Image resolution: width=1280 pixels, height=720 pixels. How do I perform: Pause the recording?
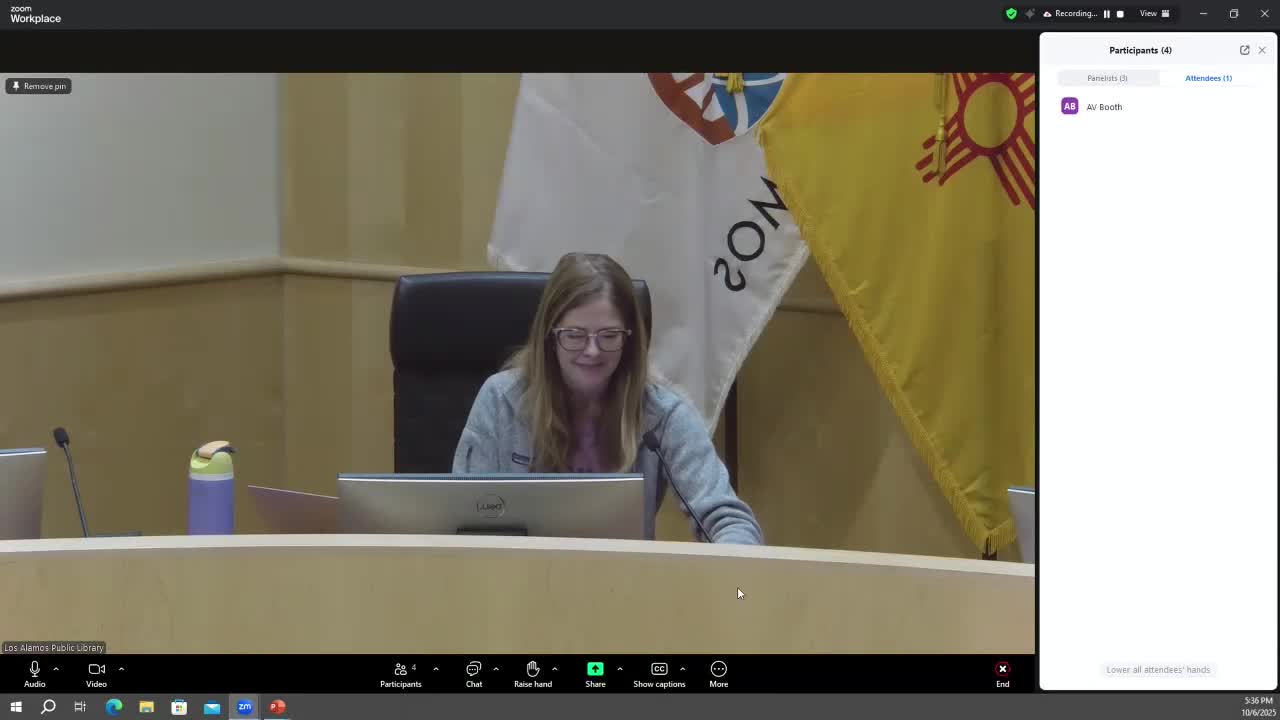coord(1106,14)
